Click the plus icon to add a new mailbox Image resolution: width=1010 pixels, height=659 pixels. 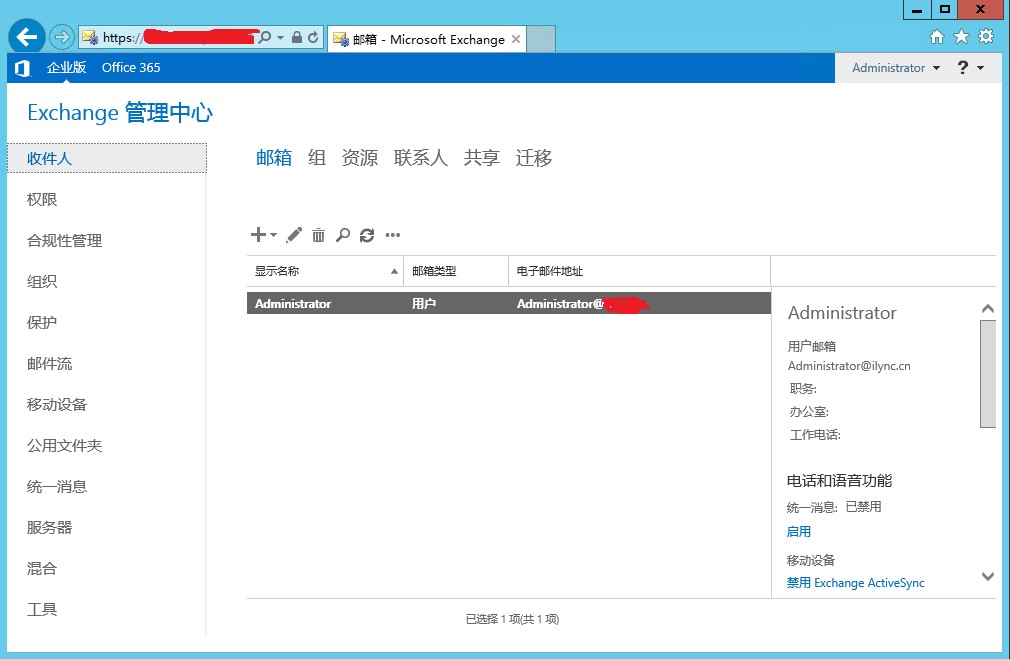point(258,234)
